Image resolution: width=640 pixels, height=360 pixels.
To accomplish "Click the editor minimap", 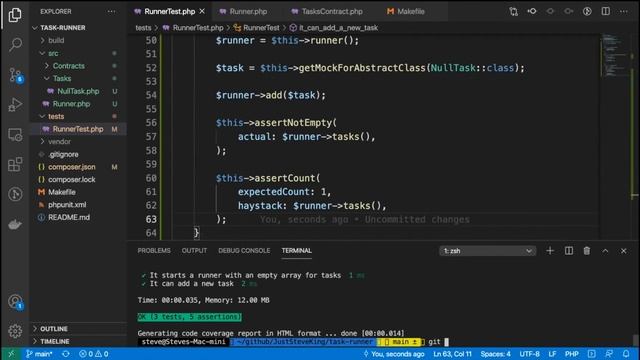I will (615, 57).
